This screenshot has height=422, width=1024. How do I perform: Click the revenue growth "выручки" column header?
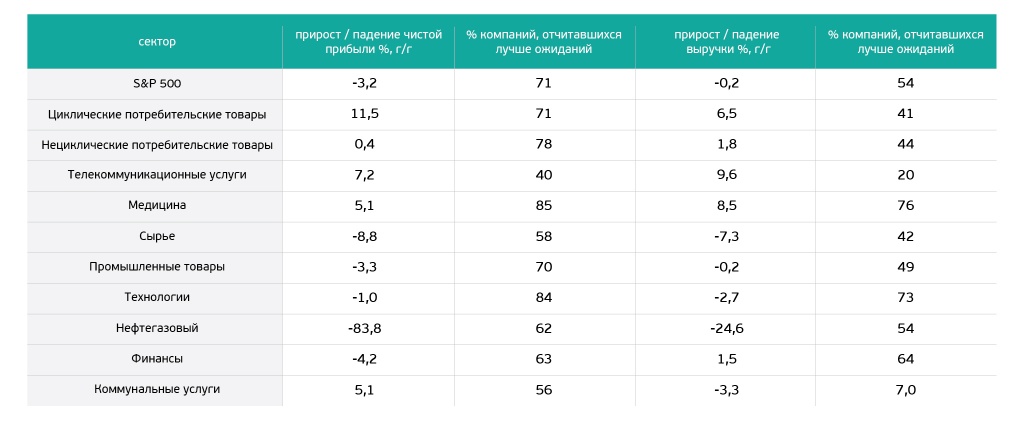[725, 41]
